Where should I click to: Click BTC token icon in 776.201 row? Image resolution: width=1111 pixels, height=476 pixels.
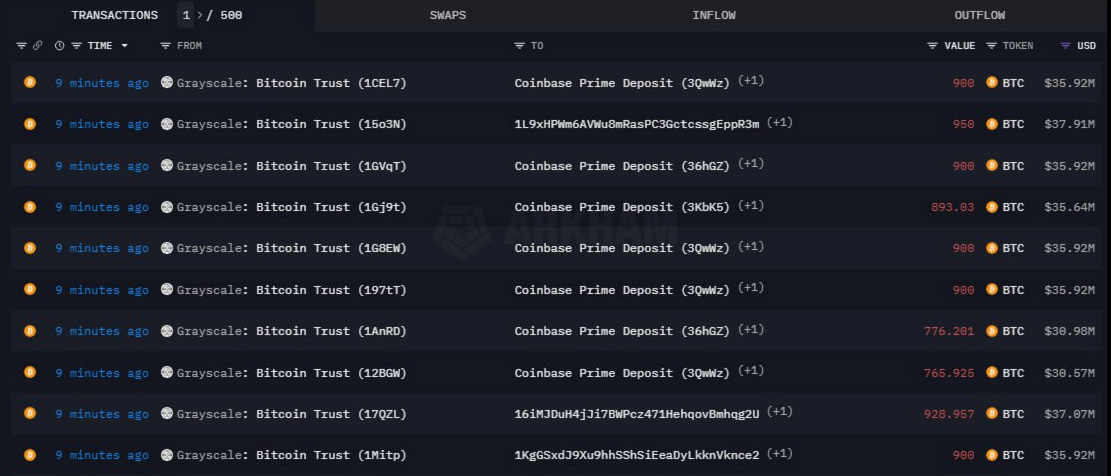(992, 331)
